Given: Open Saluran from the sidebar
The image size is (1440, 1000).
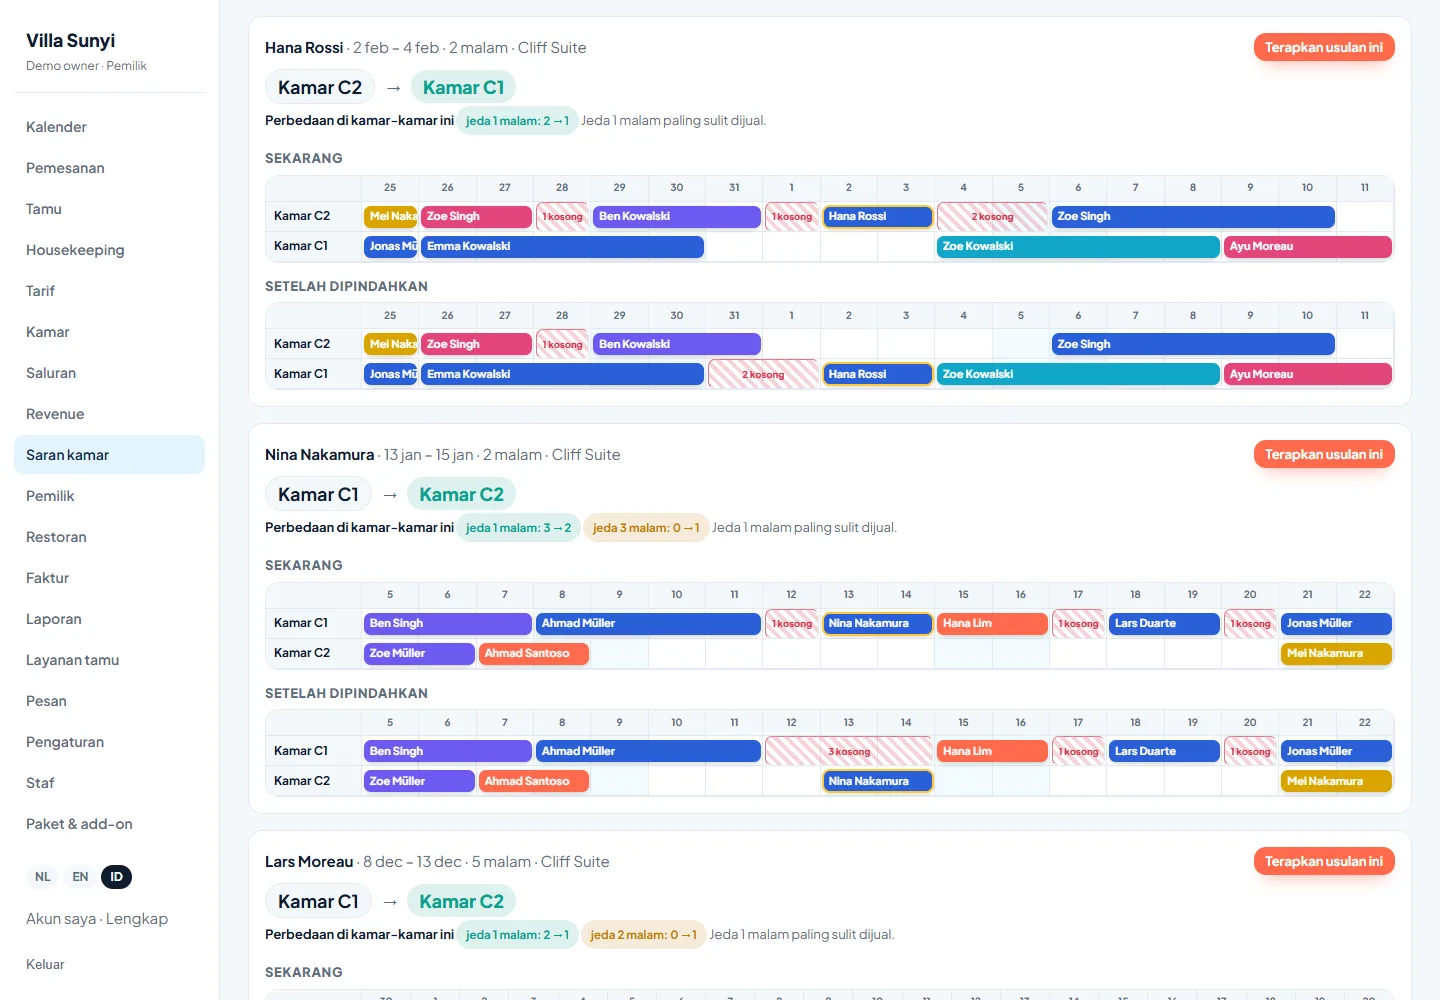Looking at the screenshot, I should (109, 373).
